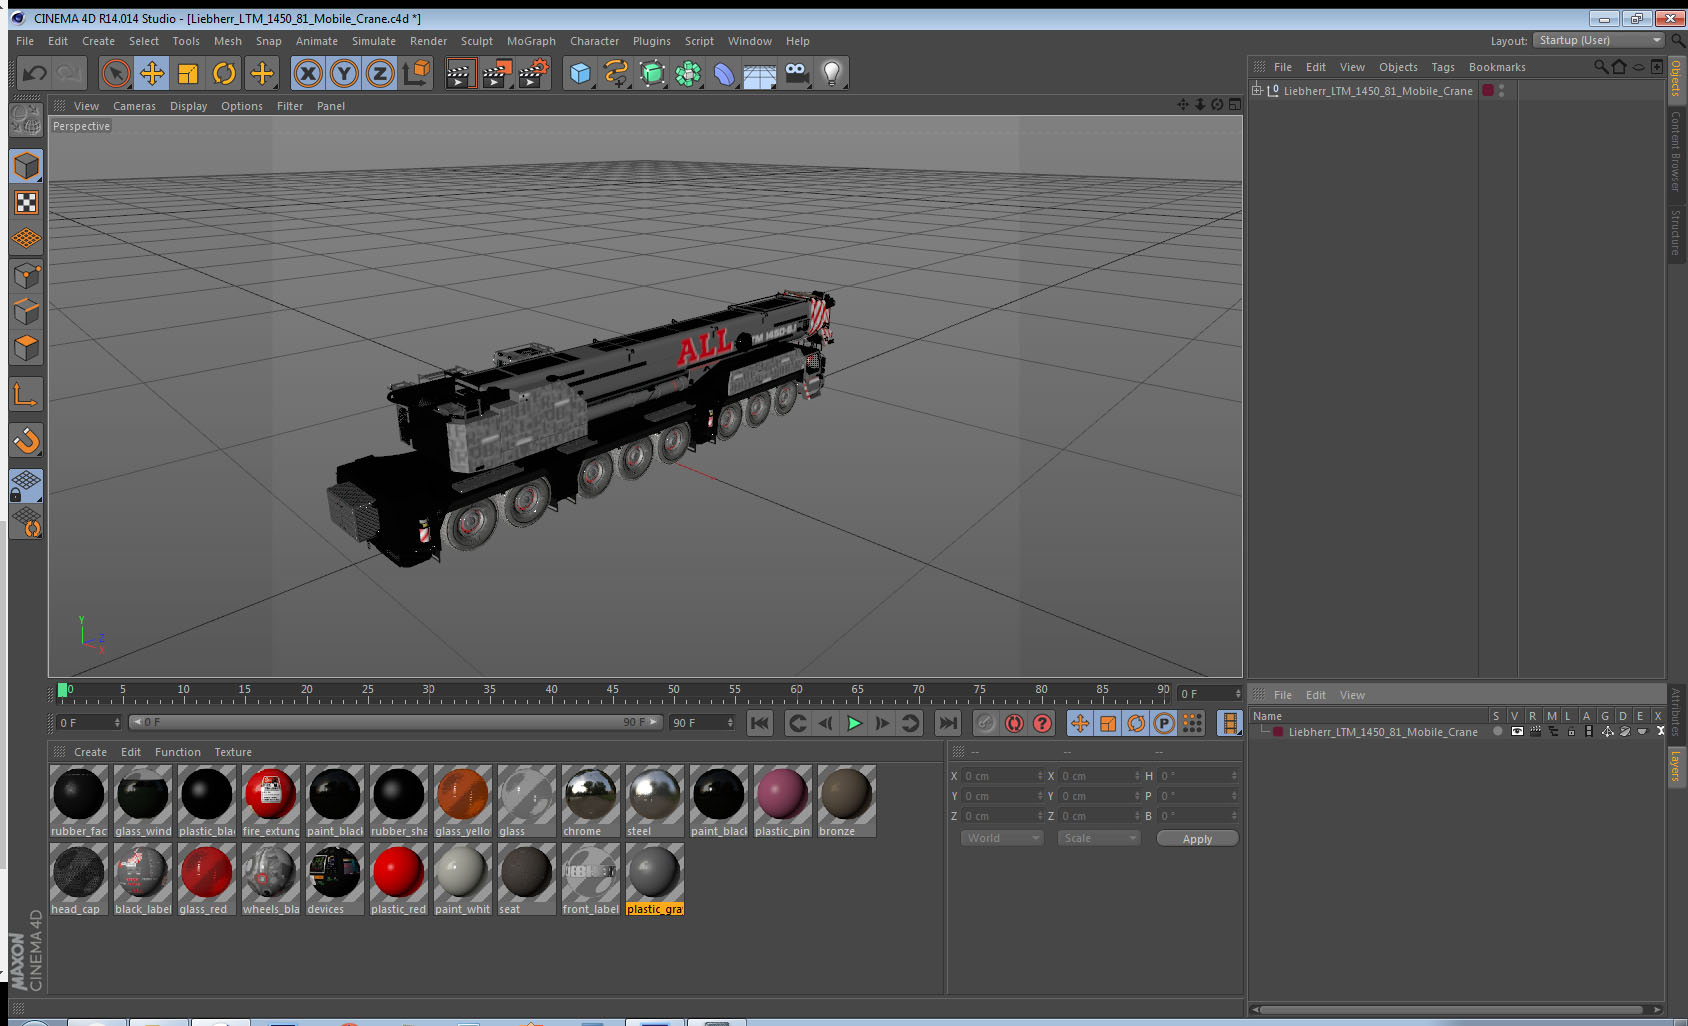This screenshot has width=1688, height=1026.
Task: Toggle X axis lock
Action: [x=308, y=73]
